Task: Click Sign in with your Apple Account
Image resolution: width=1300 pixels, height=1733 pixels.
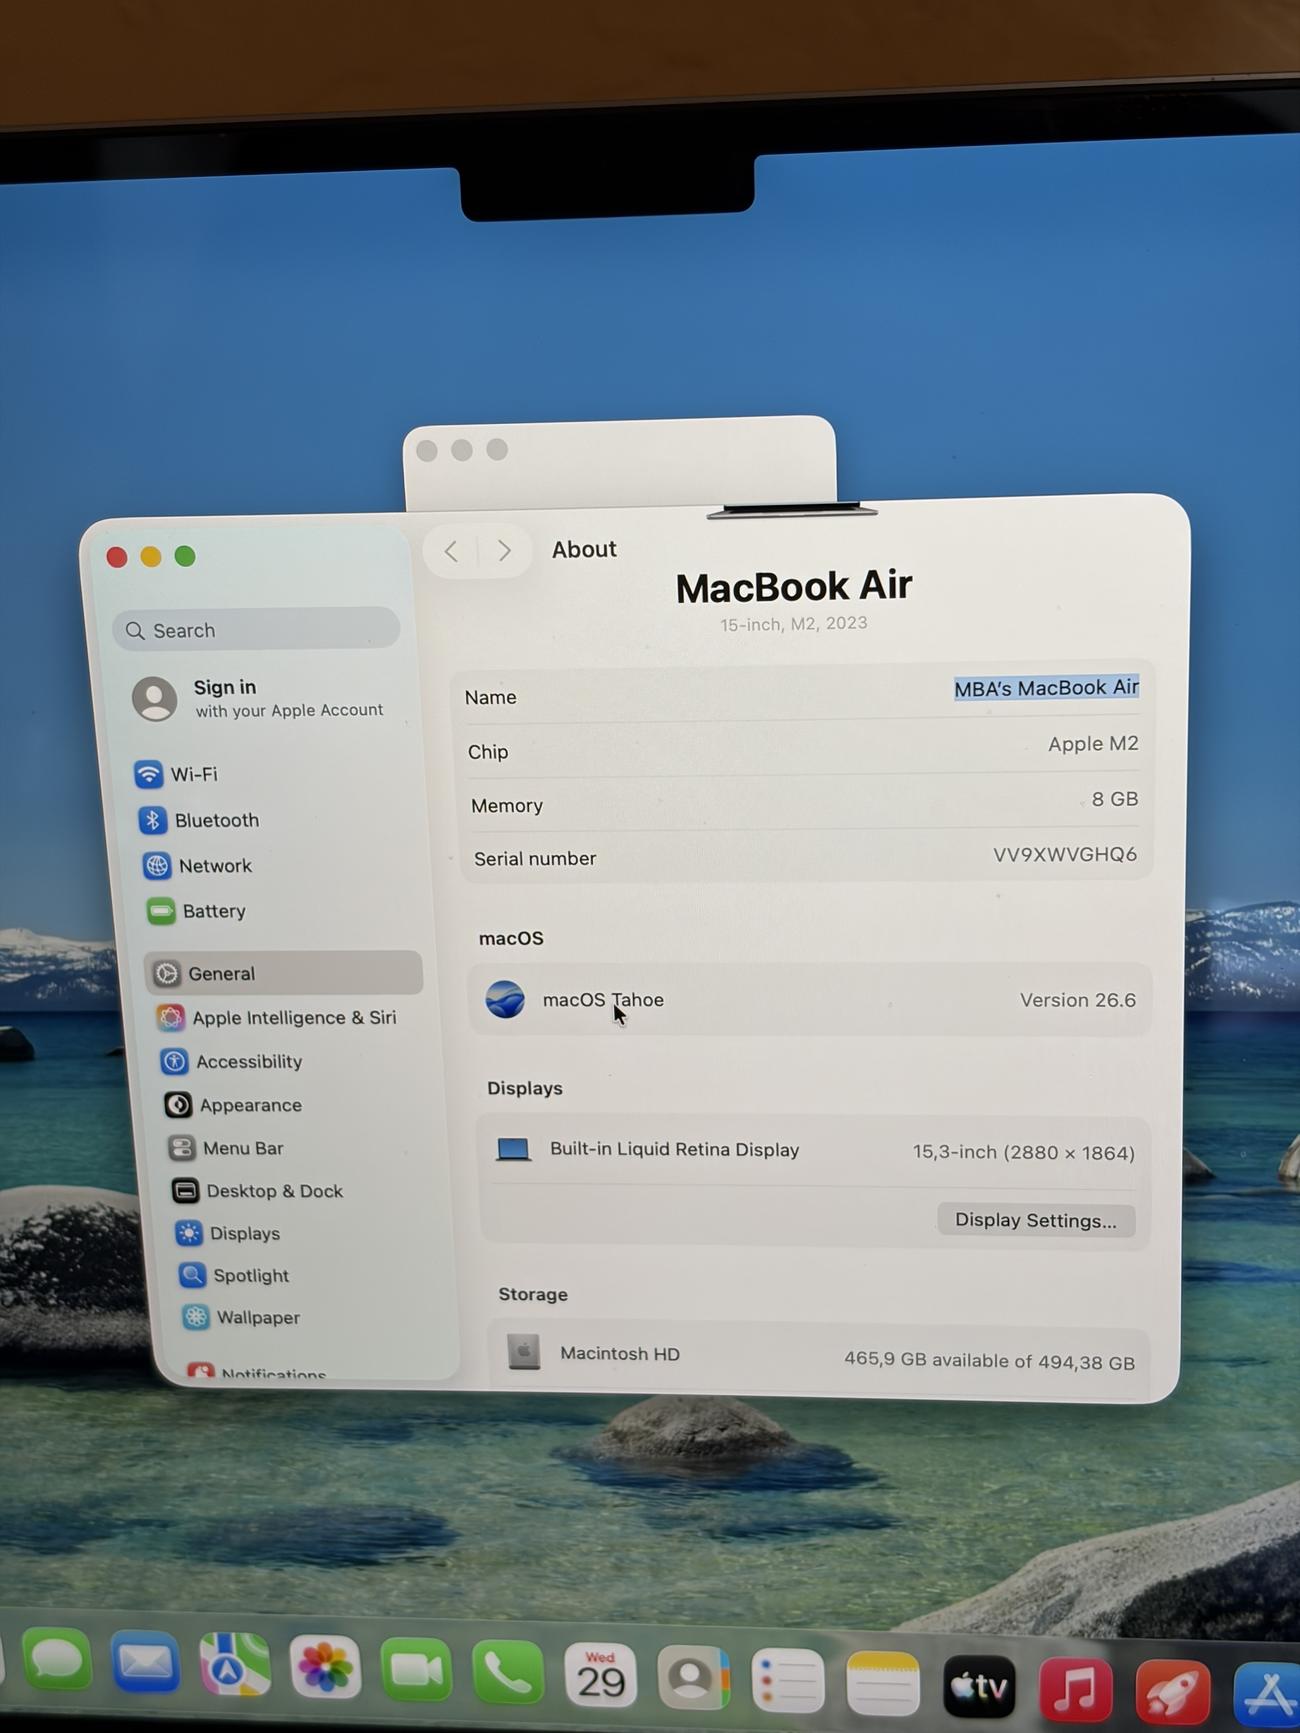Action: [259, 698]
